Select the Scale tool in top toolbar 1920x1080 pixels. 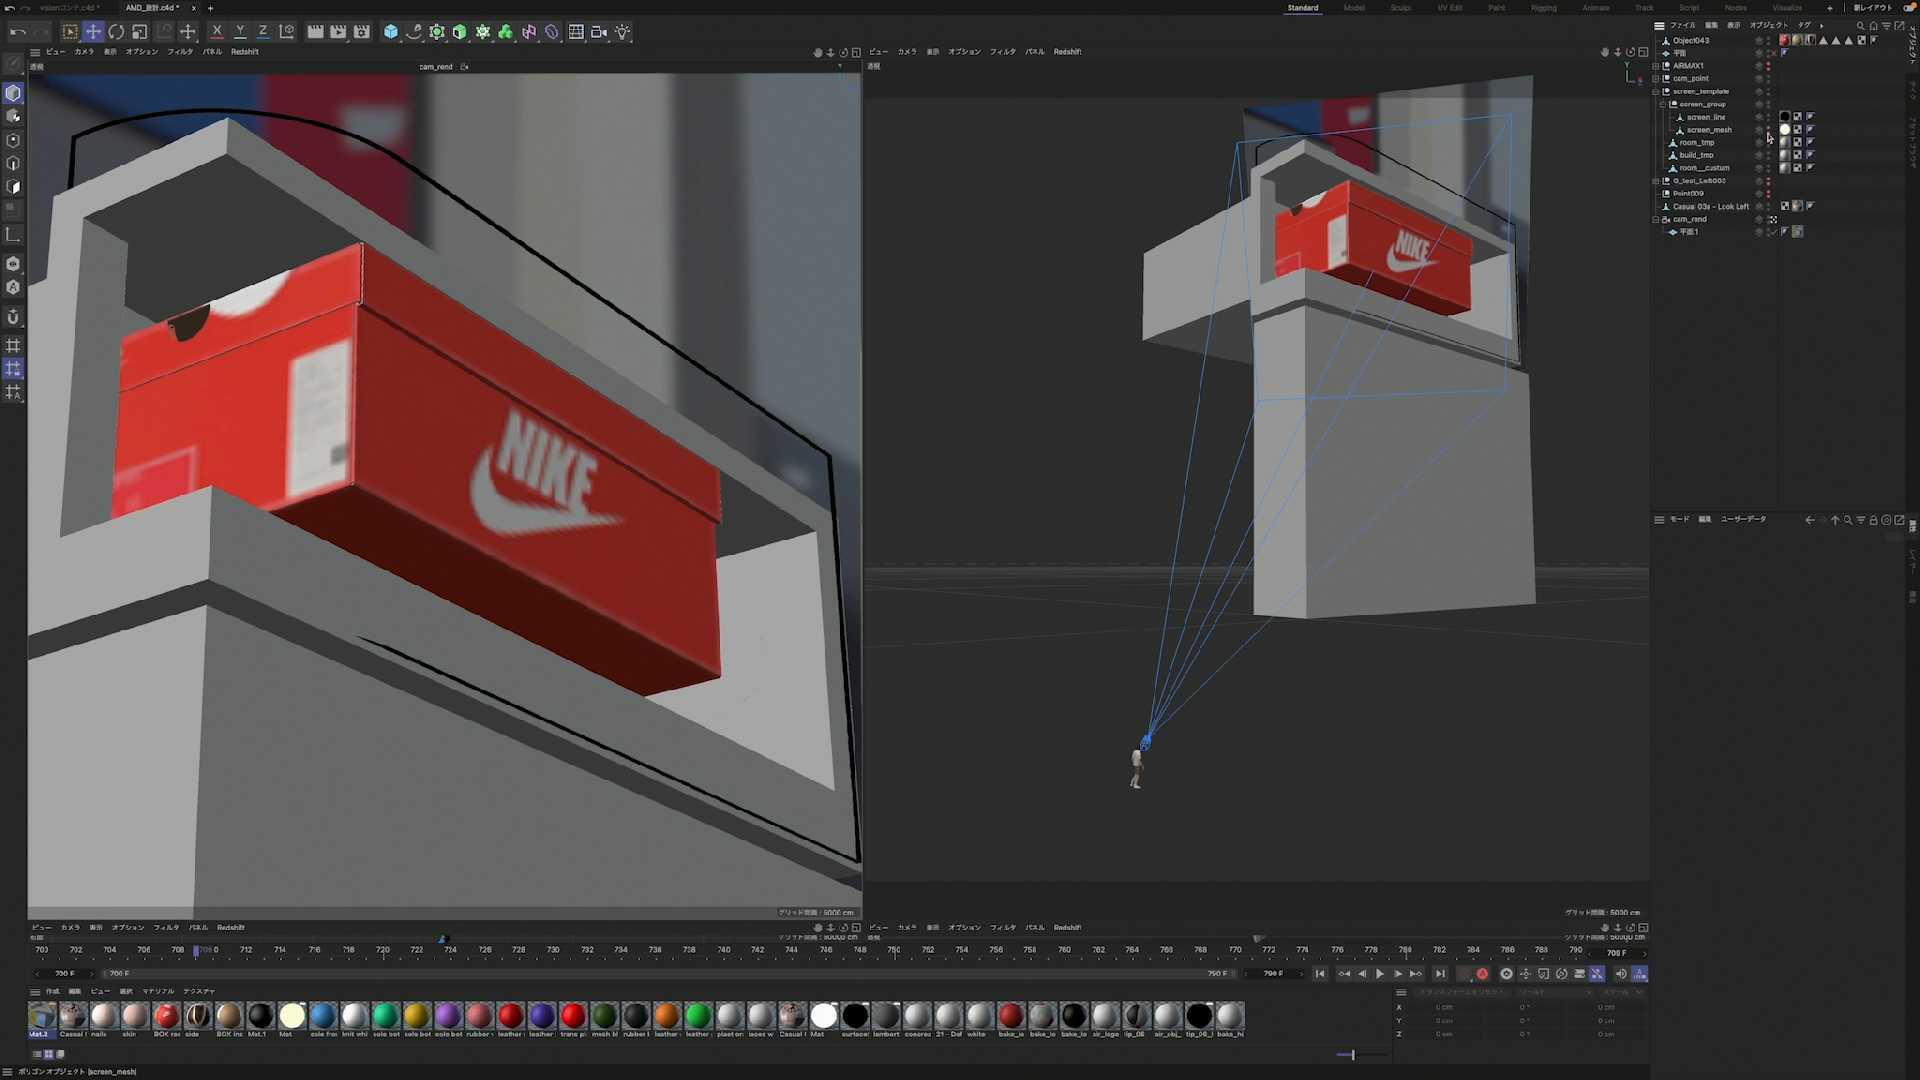140,32
